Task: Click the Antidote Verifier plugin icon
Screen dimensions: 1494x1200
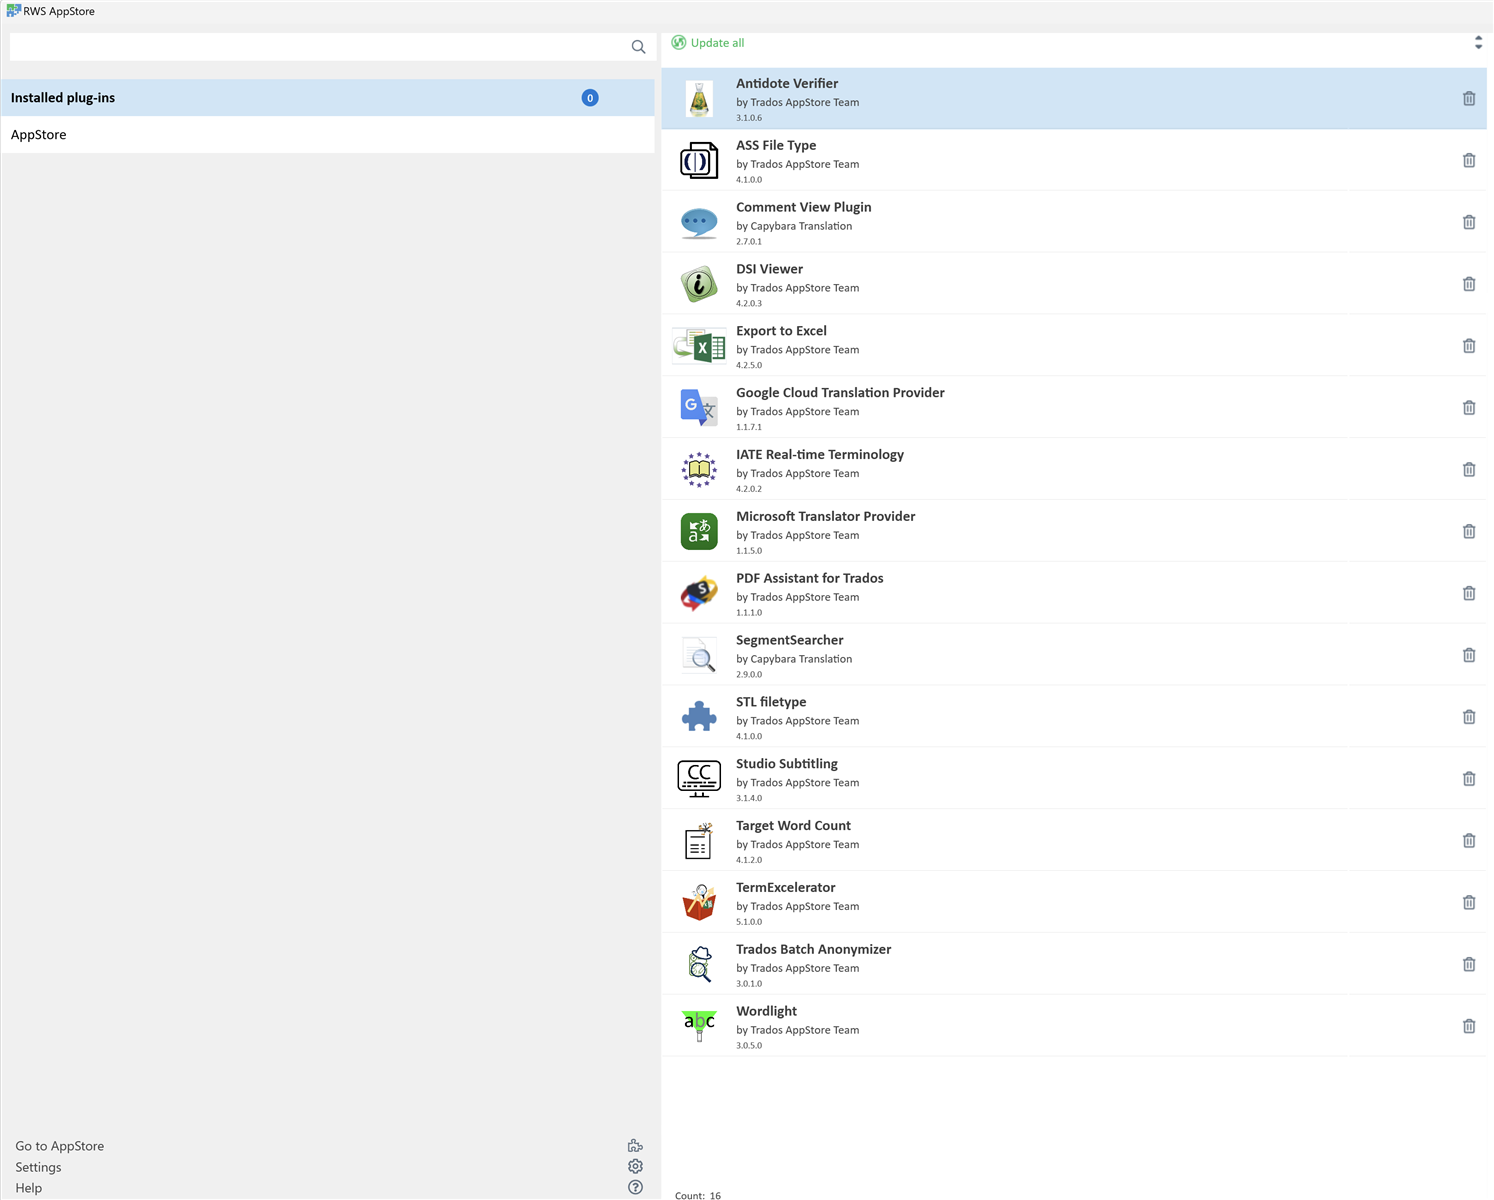Action: click(x=698, y=98)
